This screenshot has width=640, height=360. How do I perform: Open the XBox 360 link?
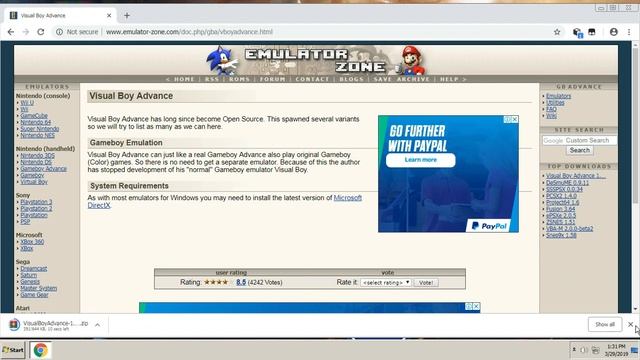[x=32, y=242]
